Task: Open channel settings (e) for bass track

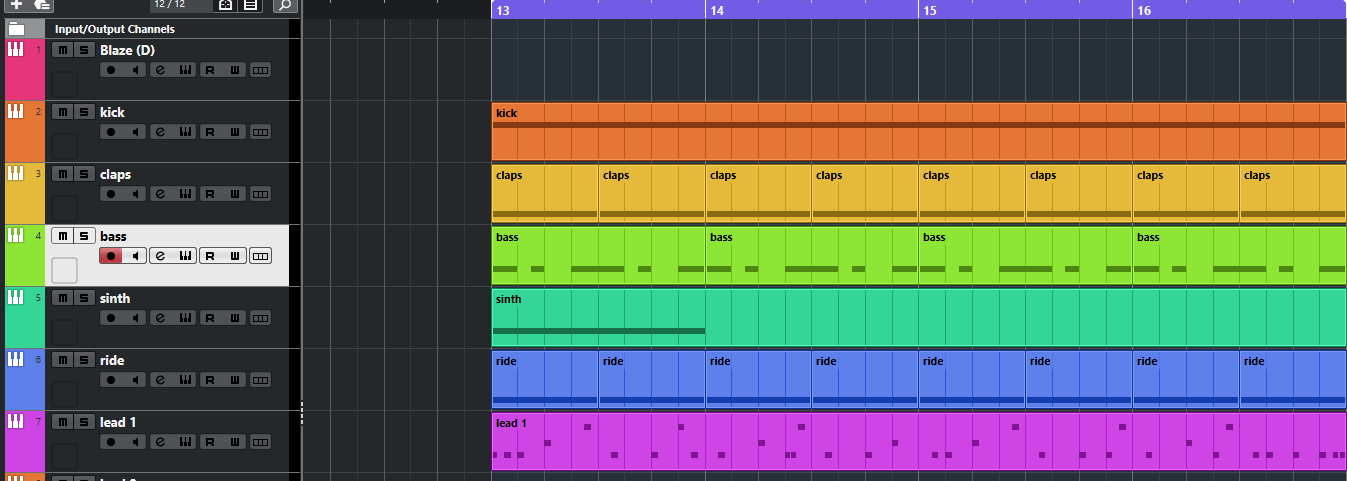Action: (160, 256)
